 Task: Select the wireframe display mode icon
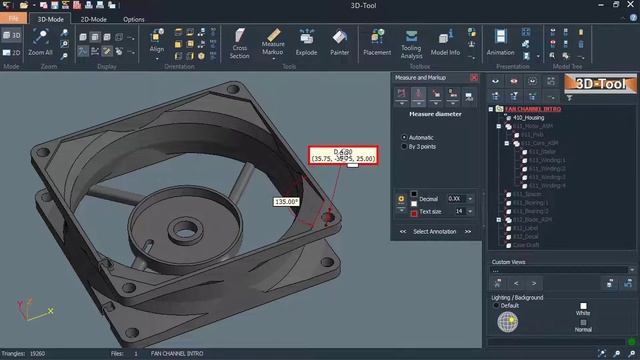click(x=119, y=37)
